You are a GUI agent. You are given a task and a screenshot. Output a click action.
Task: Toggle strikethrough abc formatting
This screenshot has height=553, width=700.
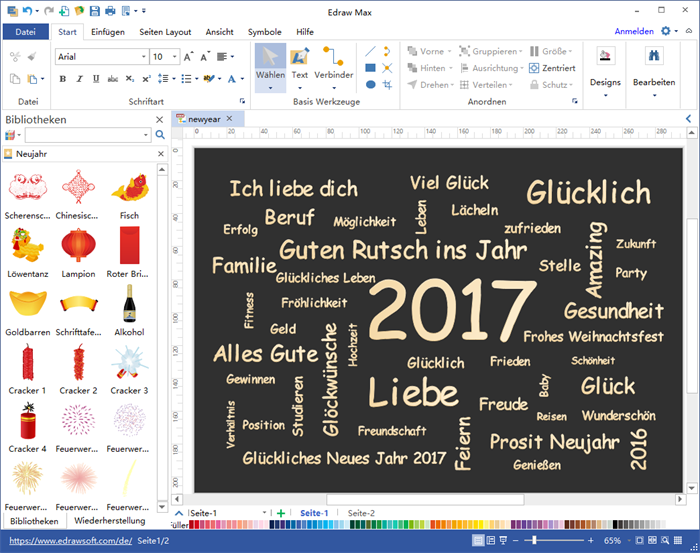click(112, 79)
